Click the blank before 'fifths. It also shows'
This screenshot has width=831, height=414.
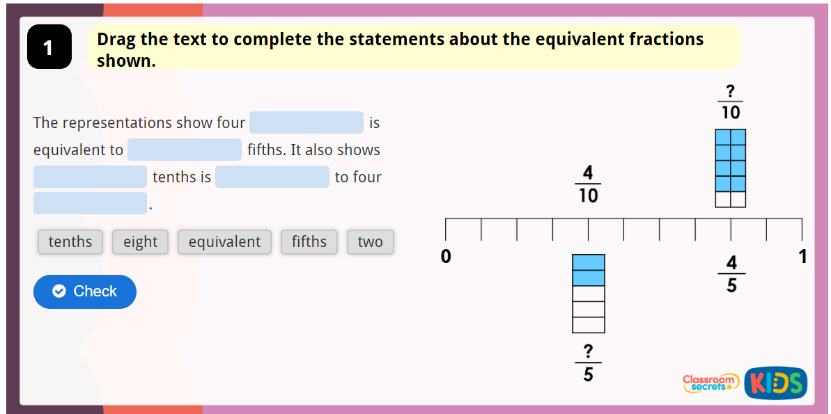point(185,150)
